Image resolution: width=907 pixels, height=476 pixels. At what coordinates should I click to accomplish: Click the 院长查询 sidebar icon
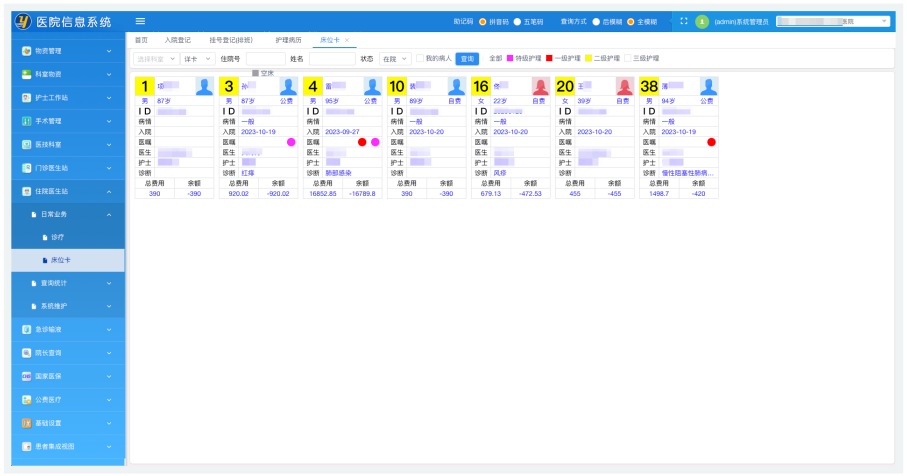click(x=27, y=353)
